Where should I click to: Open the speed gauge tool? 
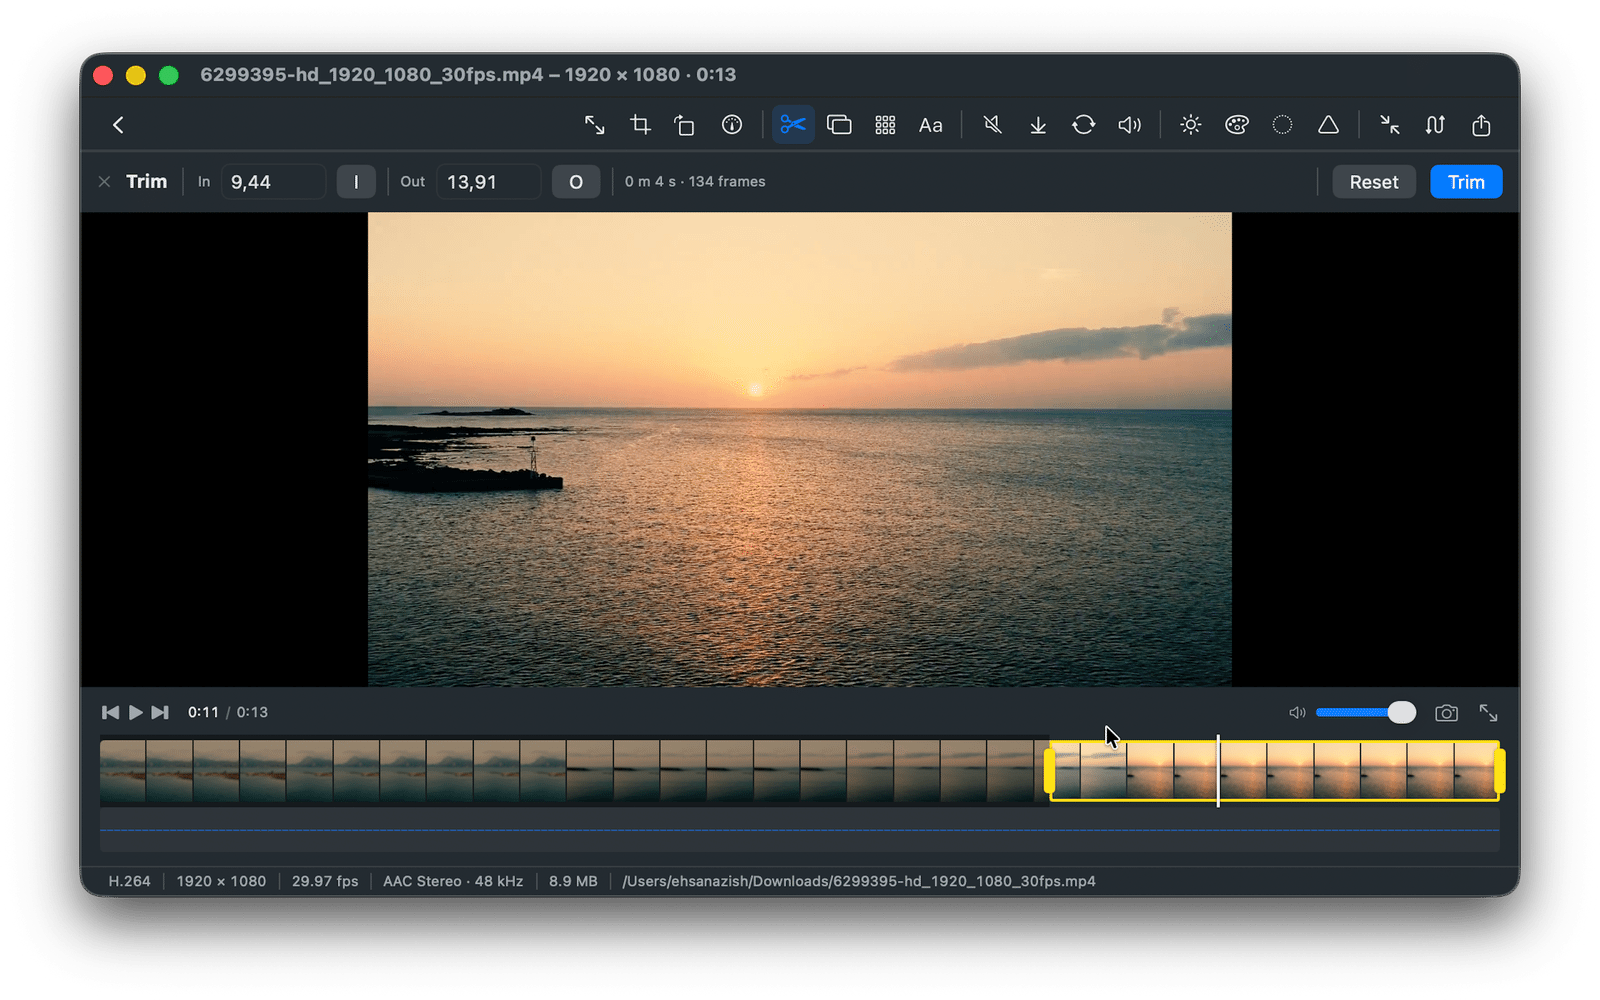coord(732,125)
